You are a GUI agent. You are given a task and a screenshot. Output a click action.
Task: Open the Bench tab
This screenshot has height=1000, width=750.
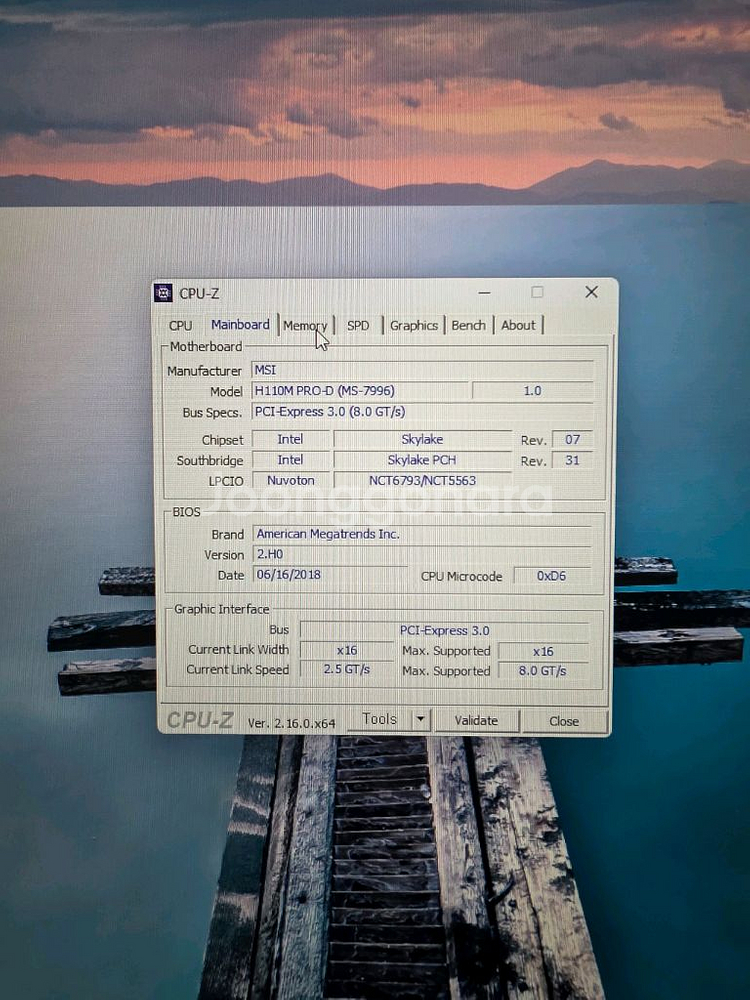(468, 325)
